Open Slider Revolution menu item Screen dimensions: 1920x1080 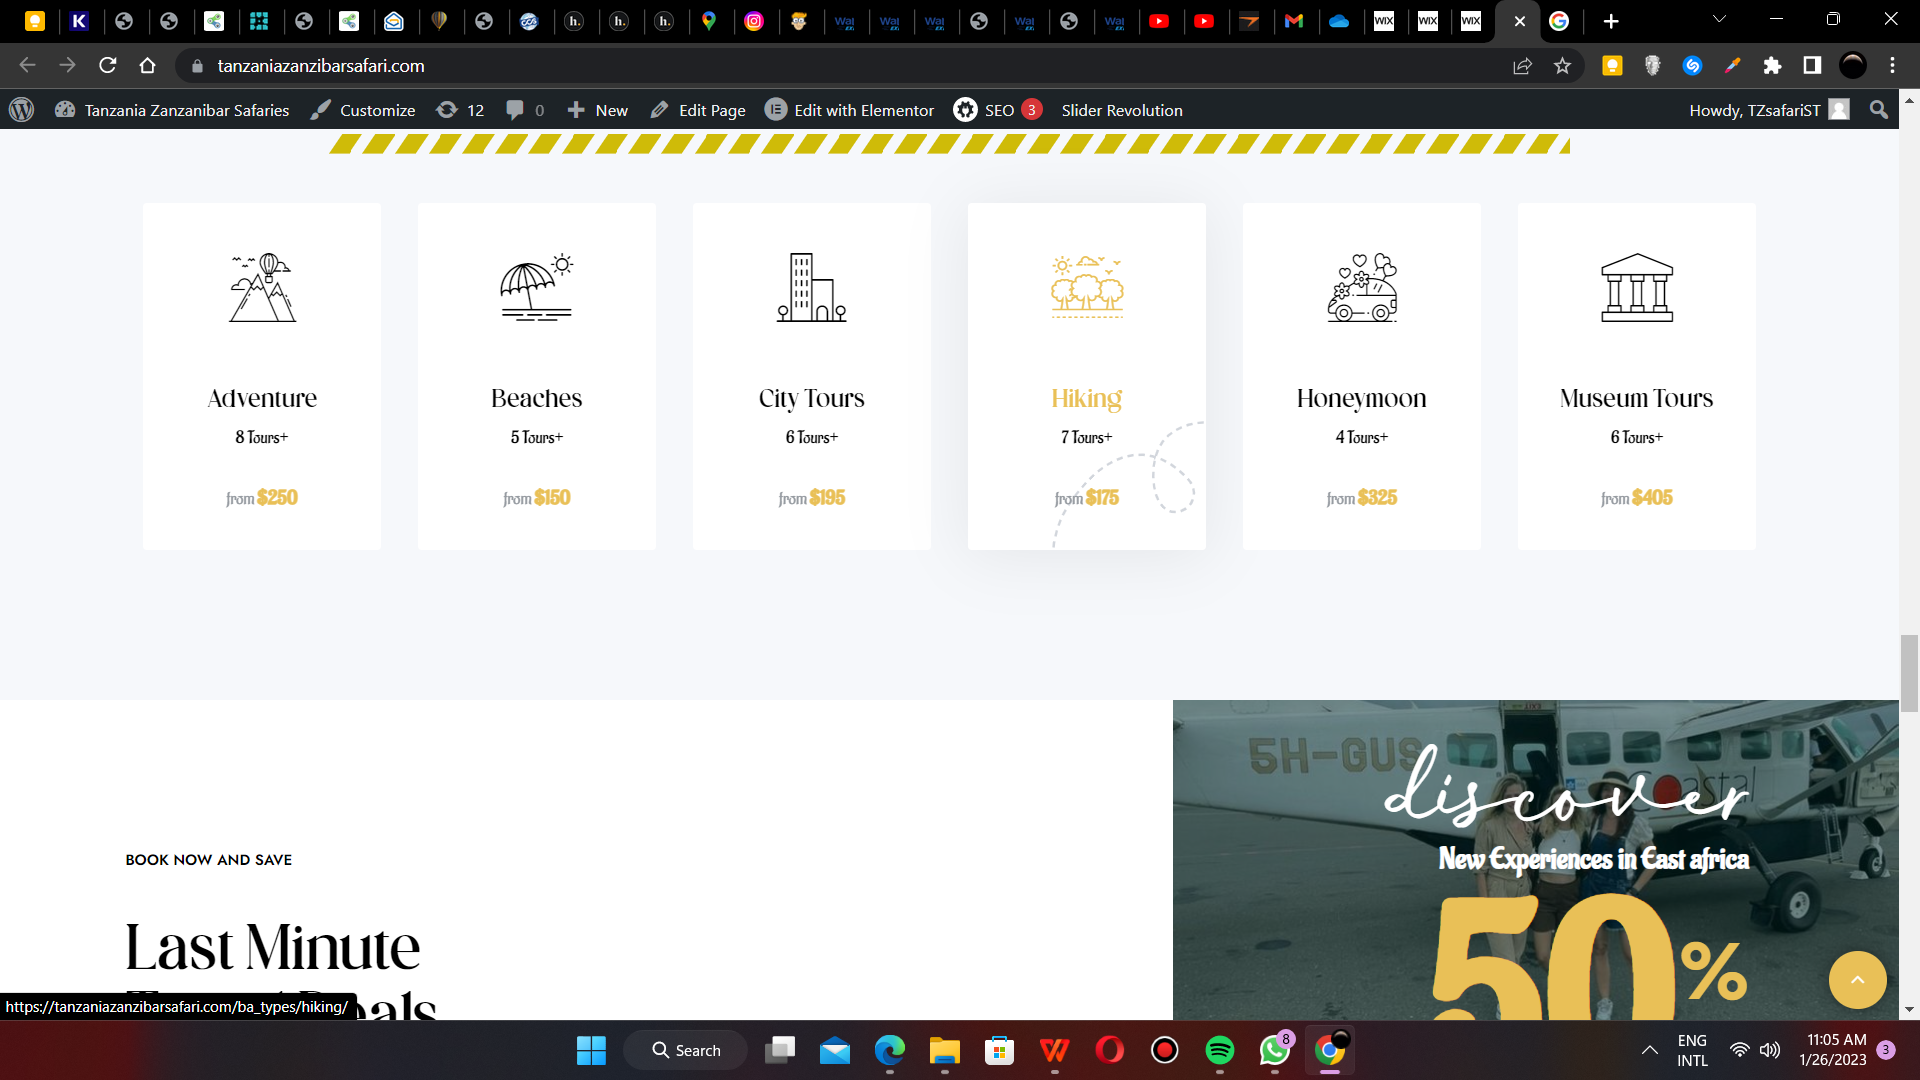pos(1121,110)
